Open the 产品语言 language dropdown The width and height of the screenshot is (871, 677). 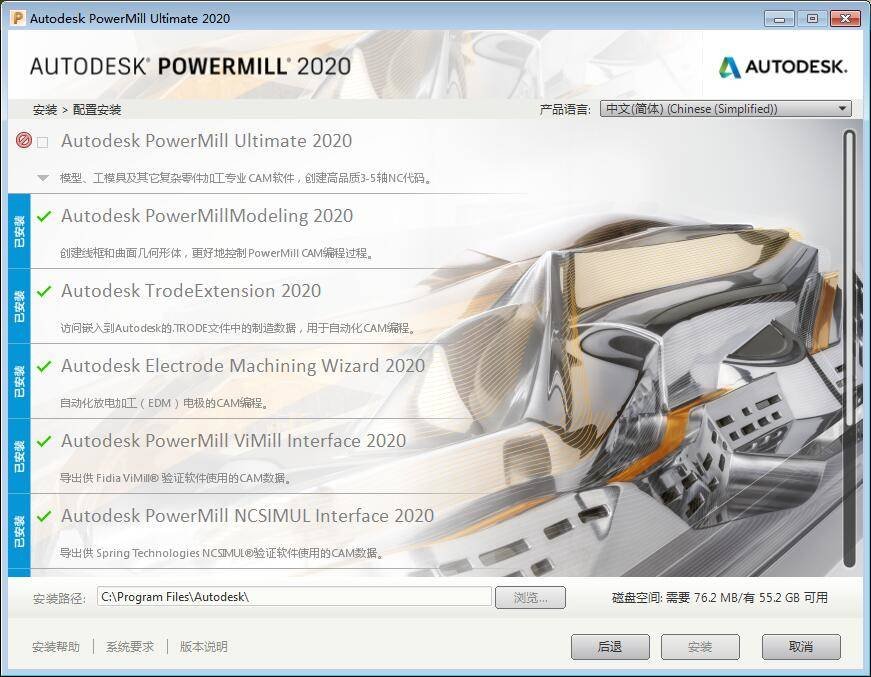click(725, 109)
